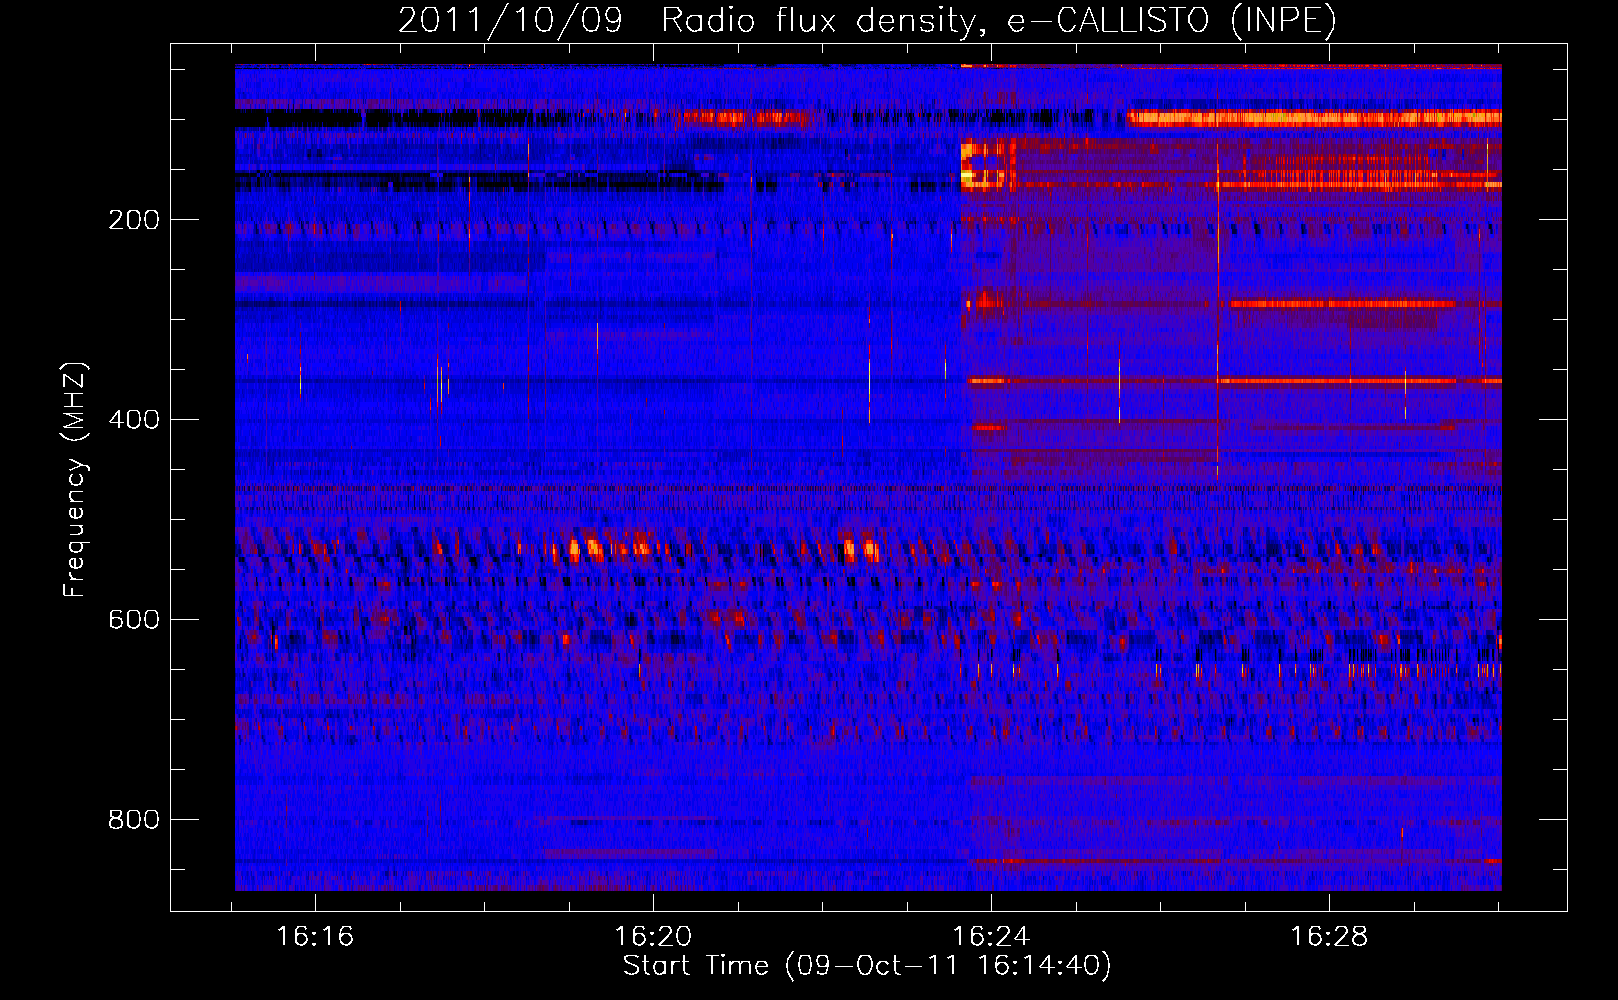Click the 600 frequency tick label
The image size is (1618, 1000).
click(134, 620)
